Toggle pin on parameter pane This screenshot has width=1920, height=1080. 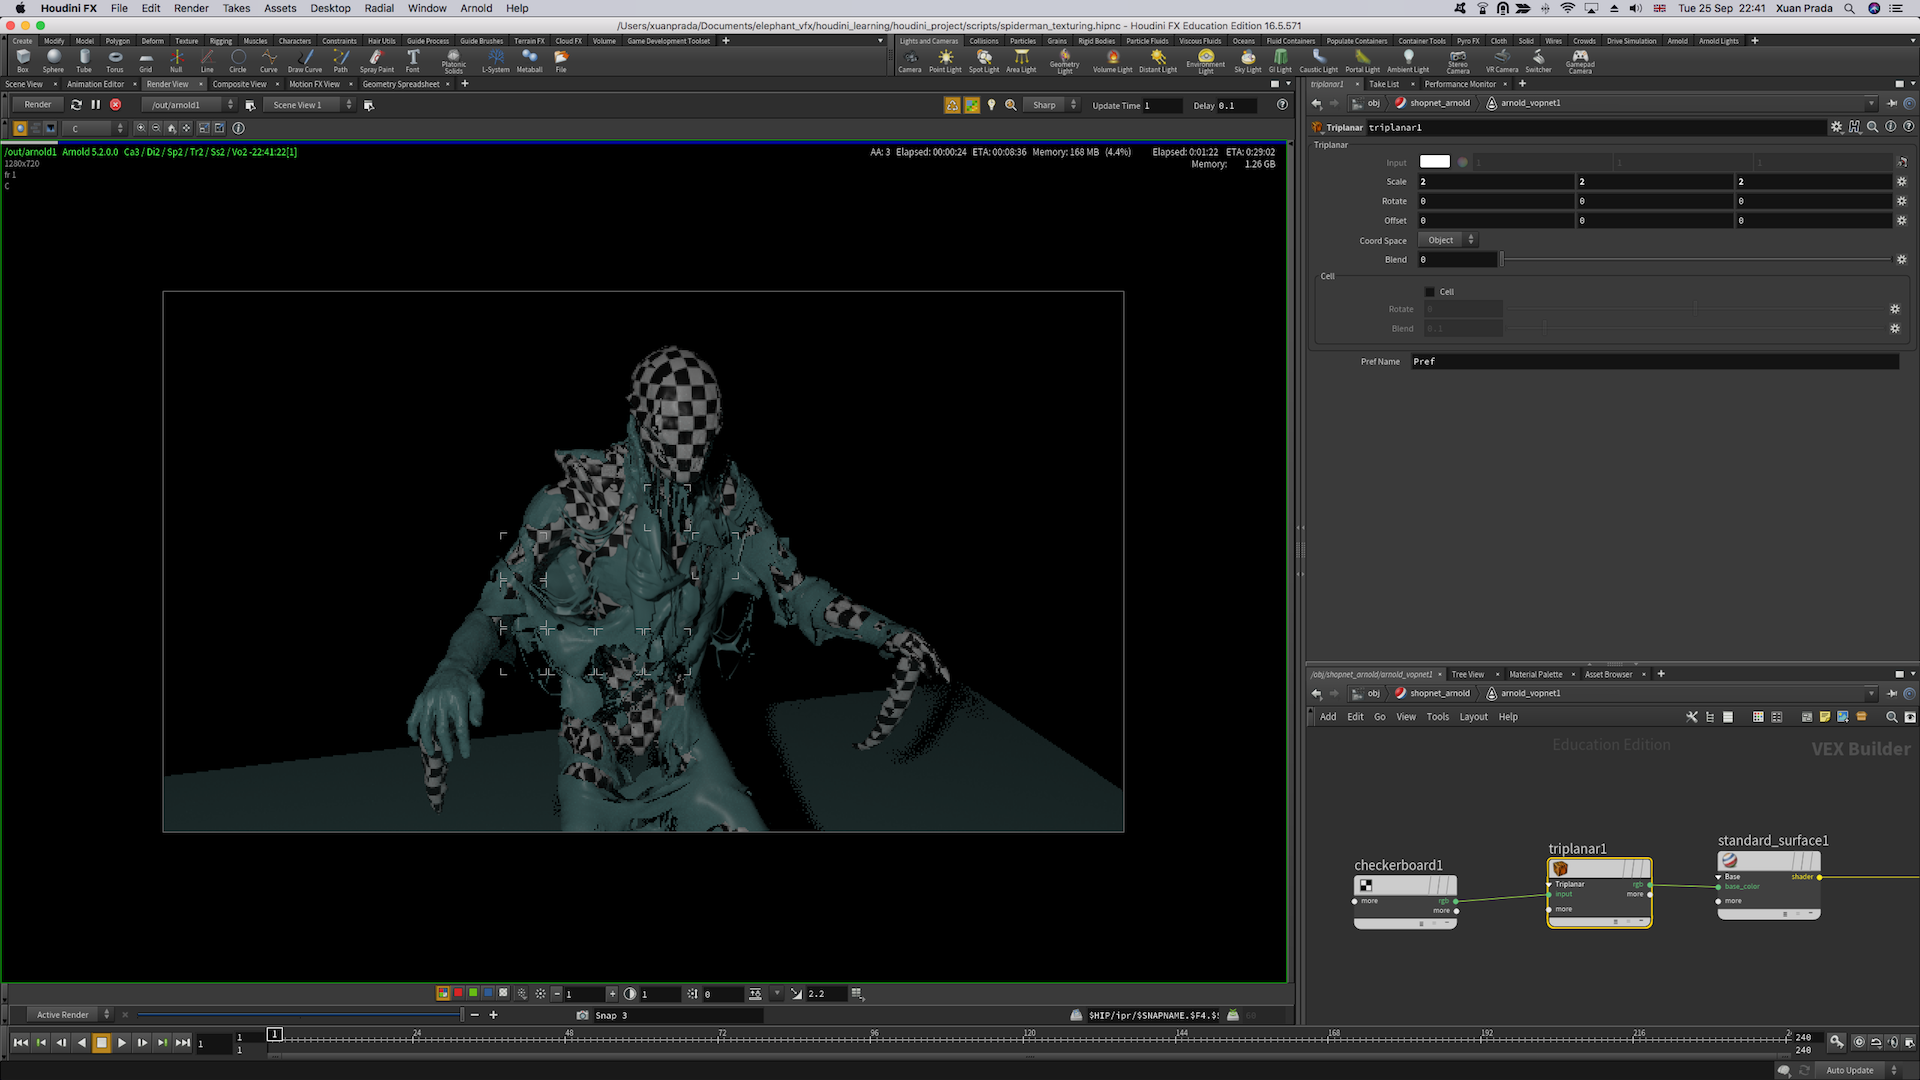(1892, 103)
